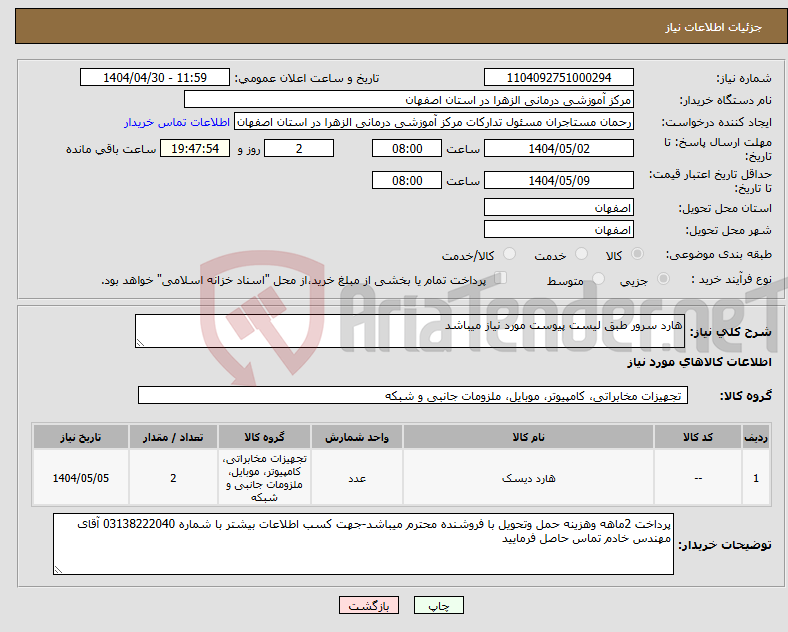
Task: Click the تعداد / مقدار column header
Action: pos(173,437)
